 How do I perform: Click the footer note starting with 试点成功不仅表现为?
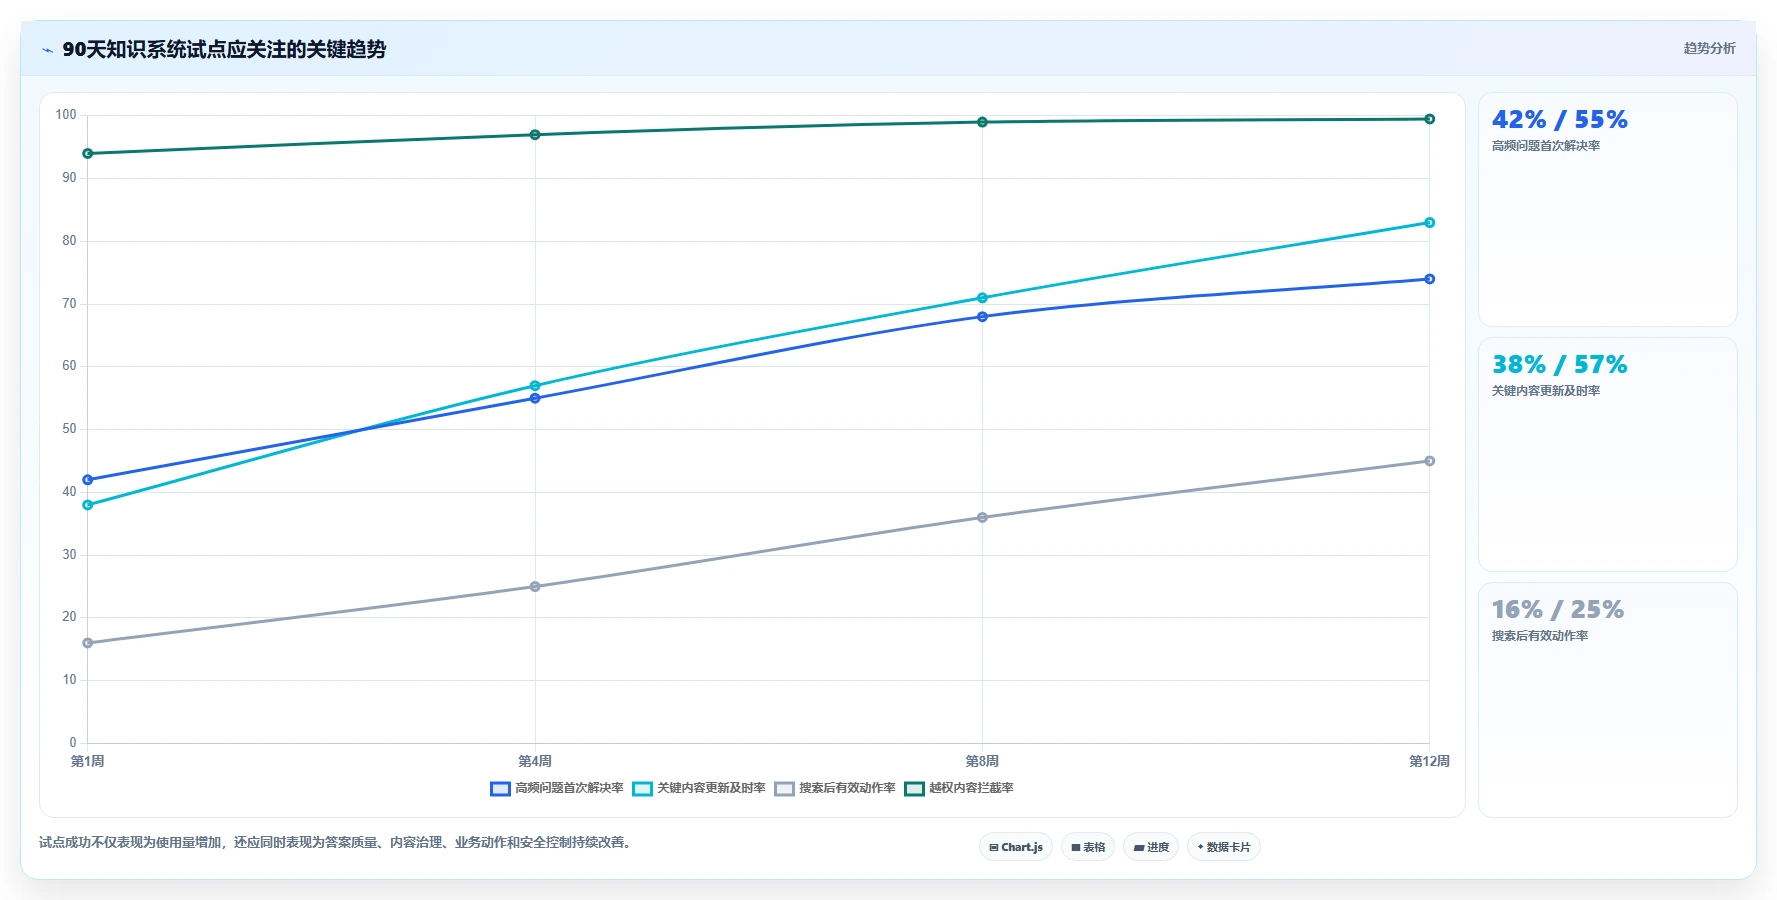(x=337, y=843)
